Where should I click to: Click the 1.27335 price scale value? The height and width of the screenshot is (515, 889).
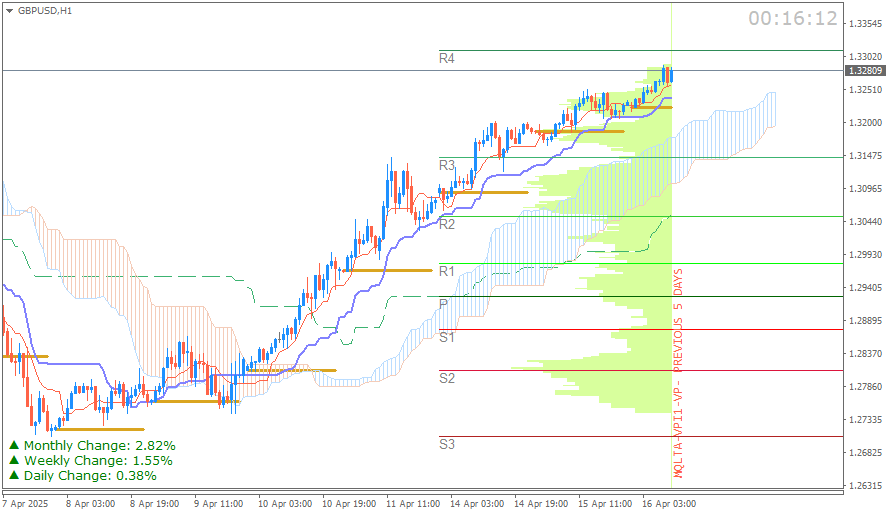tap(865, 420)
